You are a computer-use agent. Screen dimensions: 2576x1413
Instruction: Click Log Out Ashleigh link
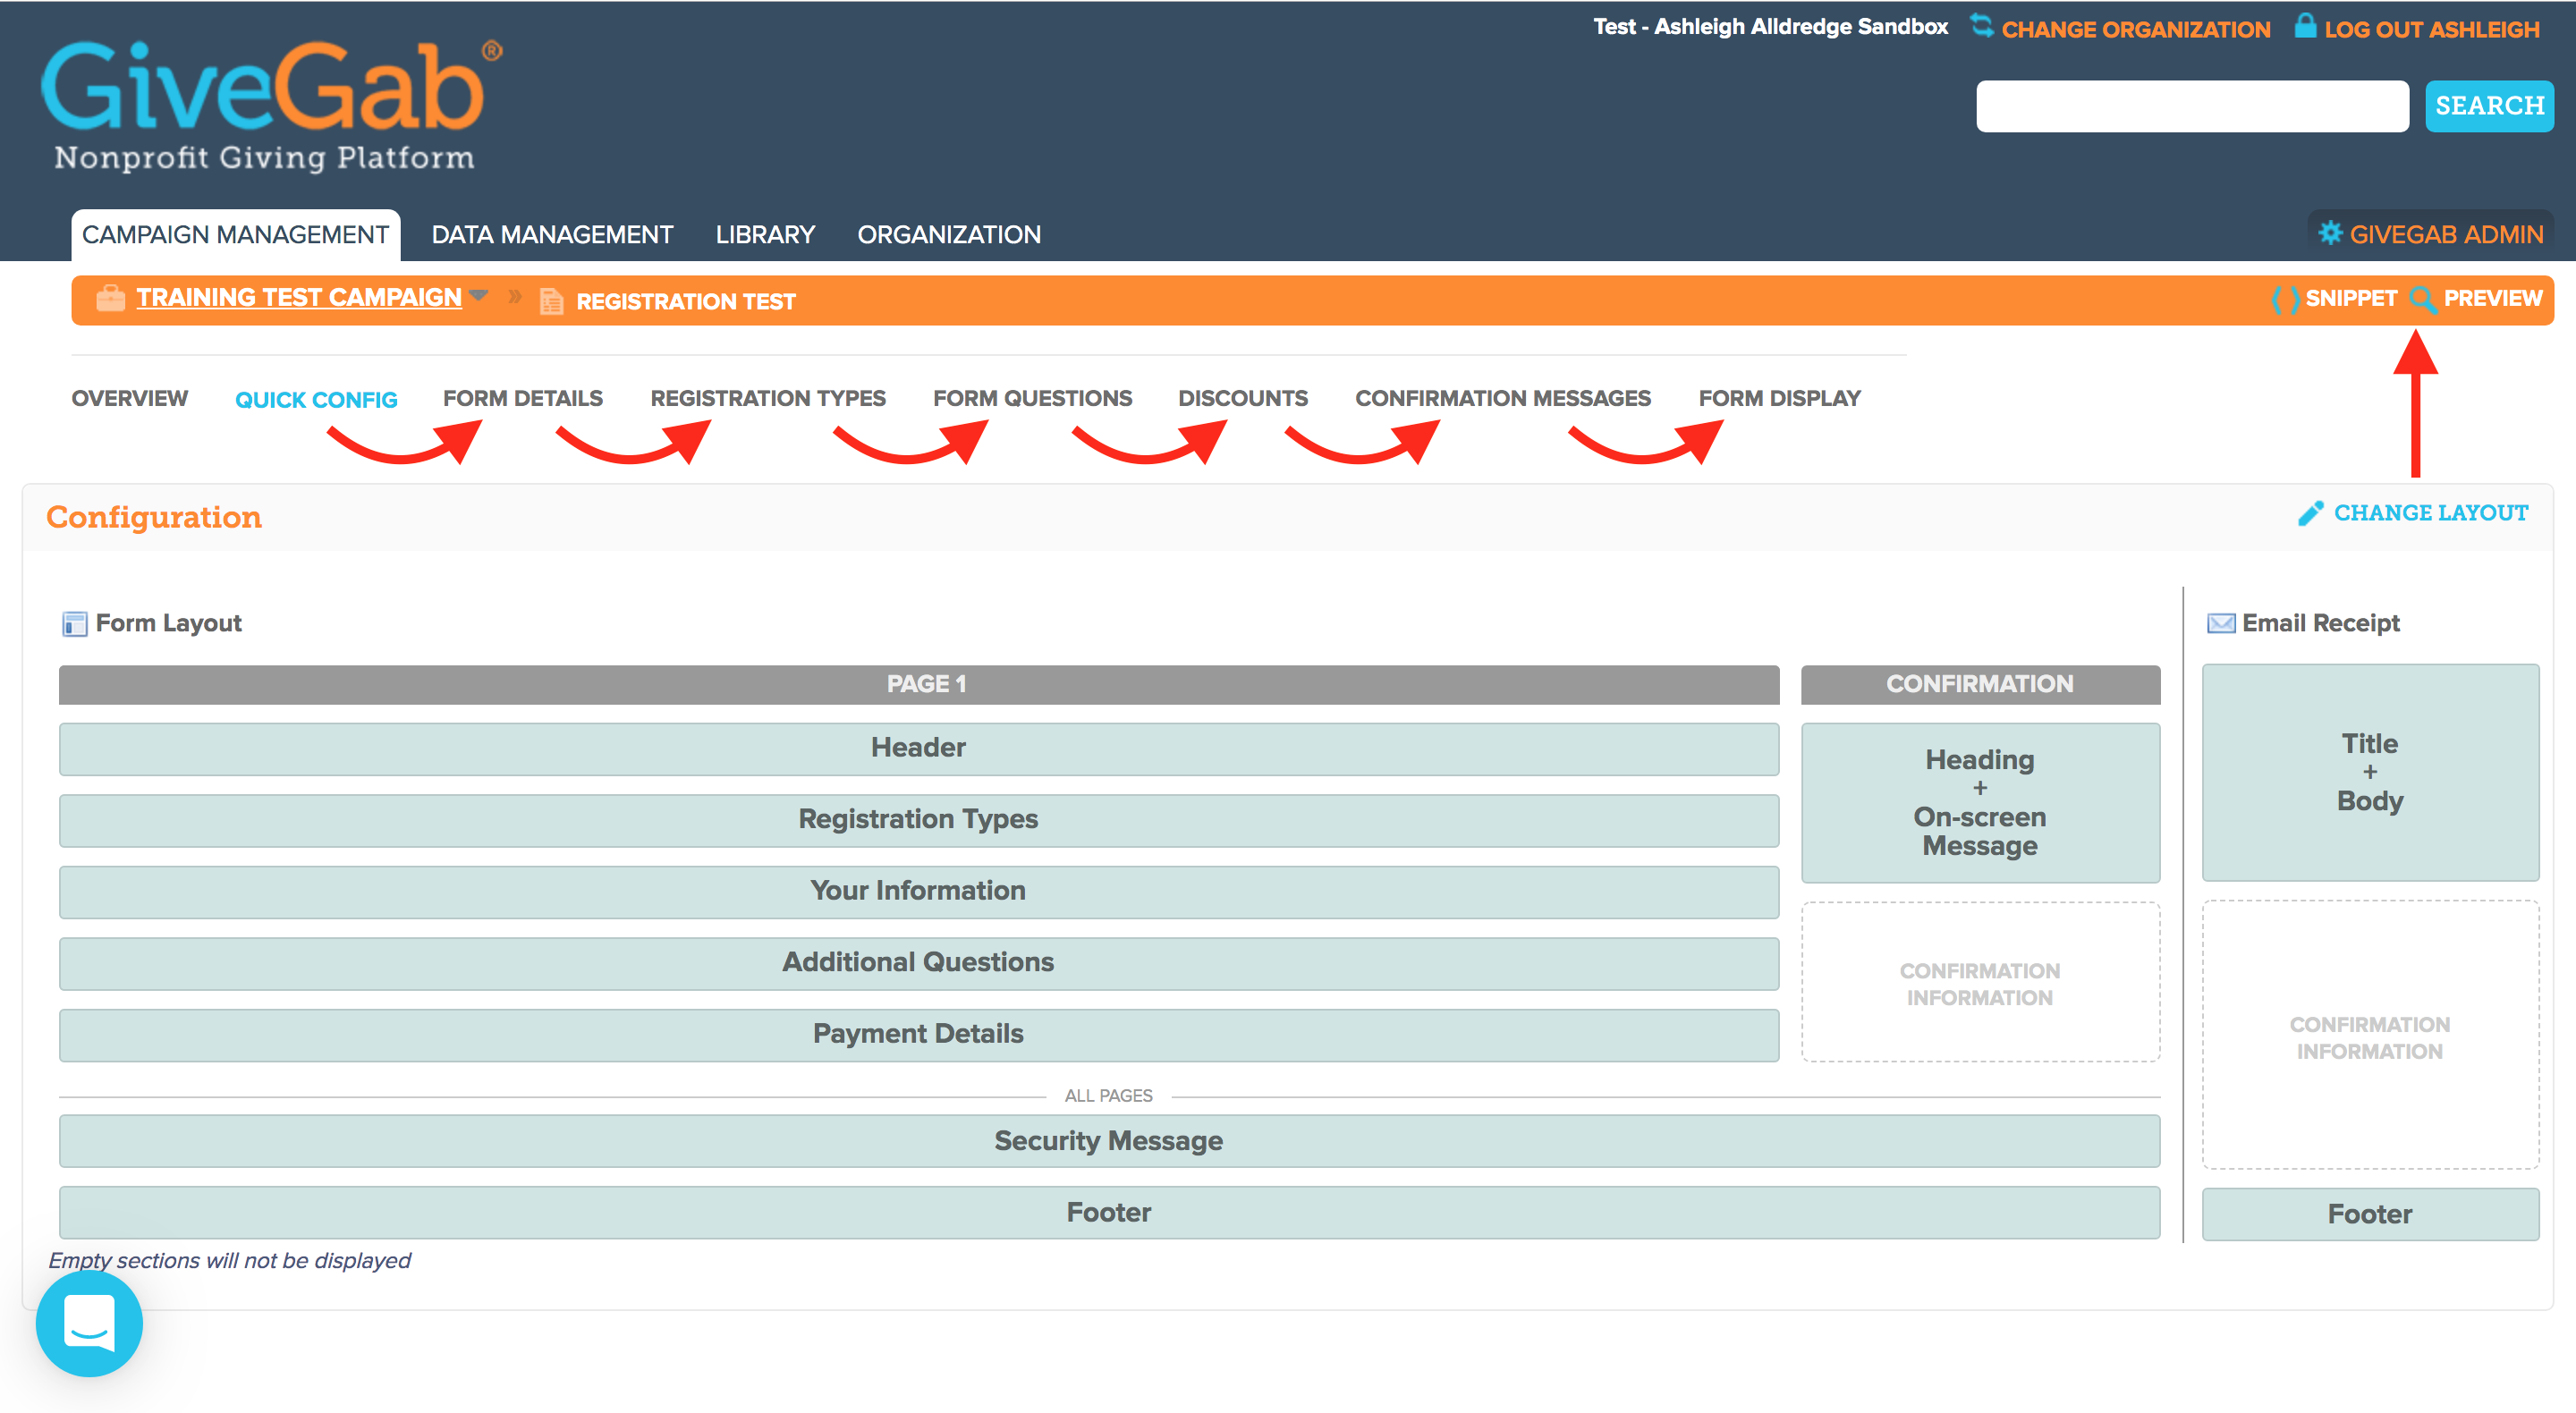click(x=2431, y=29)
